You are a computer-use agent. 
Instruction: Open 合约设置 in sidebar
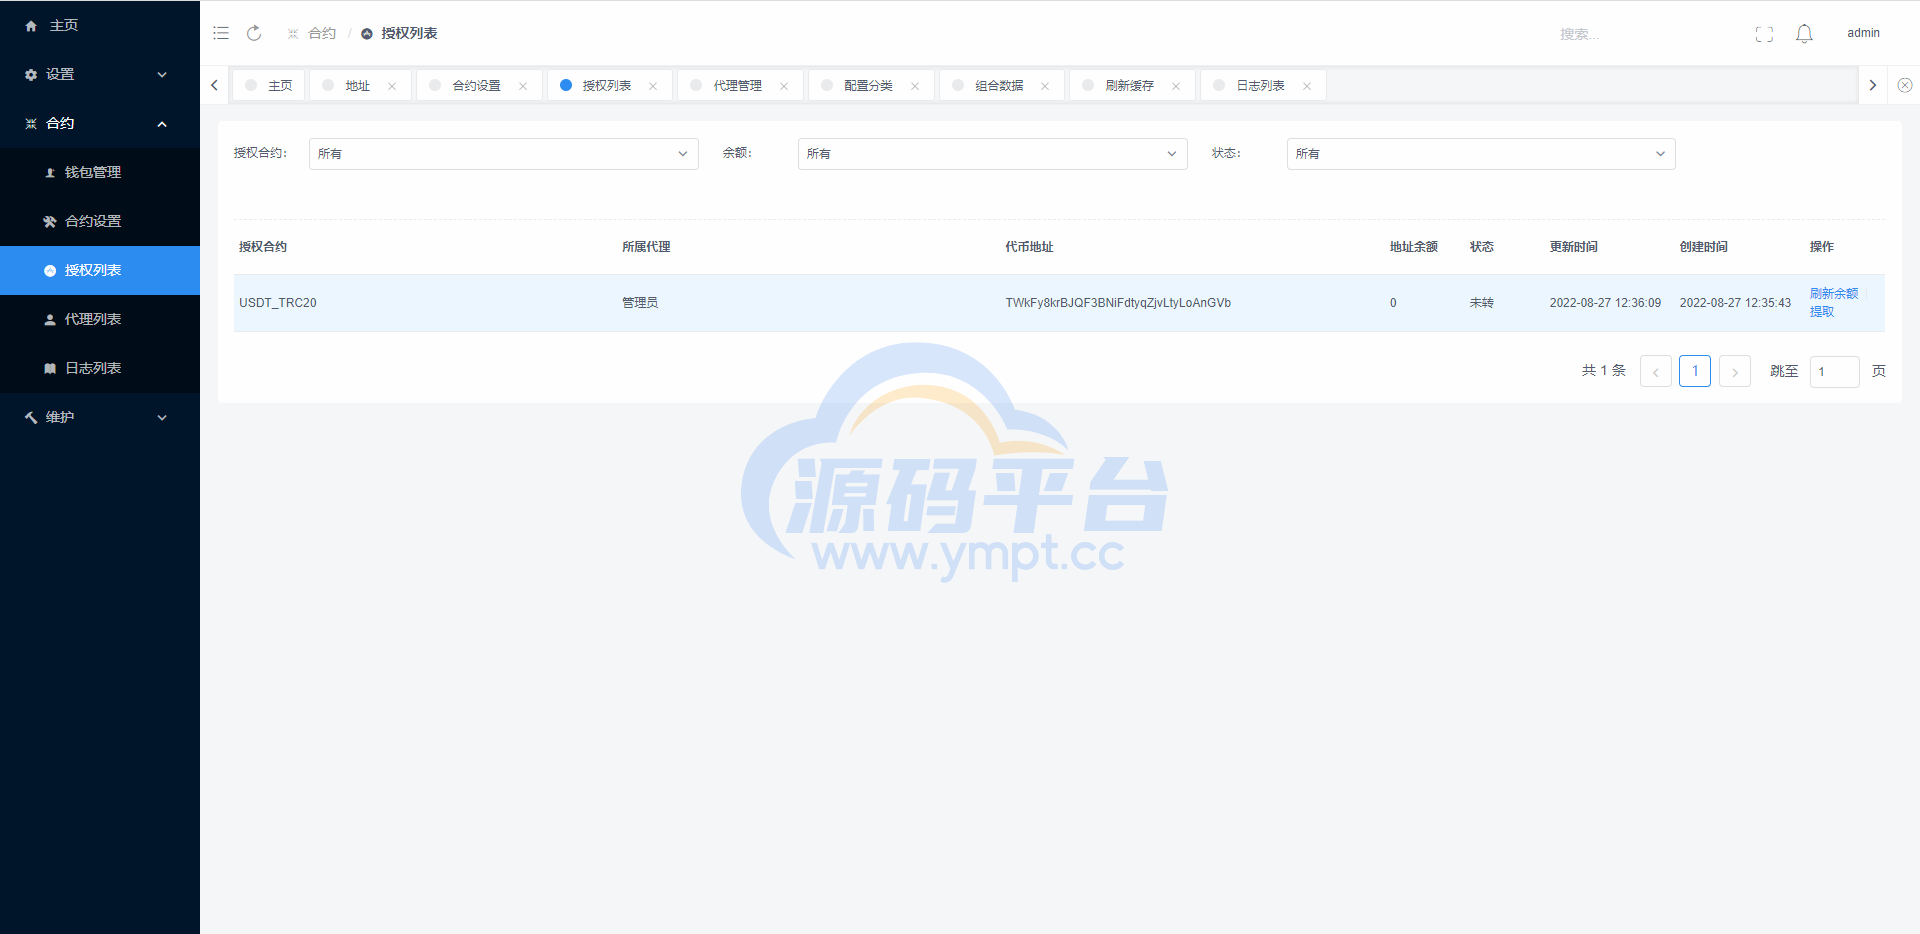pos(100,221)
